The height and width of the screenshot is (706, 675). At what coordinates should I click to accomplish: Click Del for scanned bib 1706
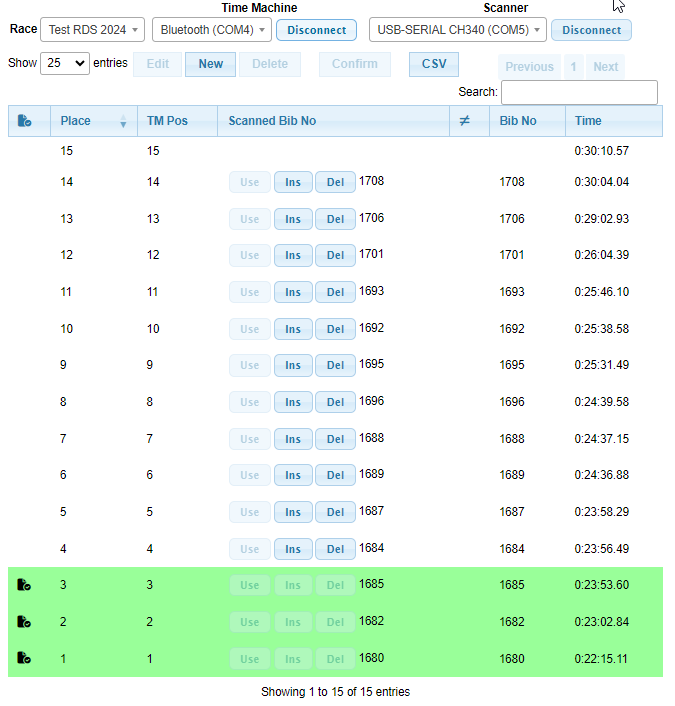(335, 219)
